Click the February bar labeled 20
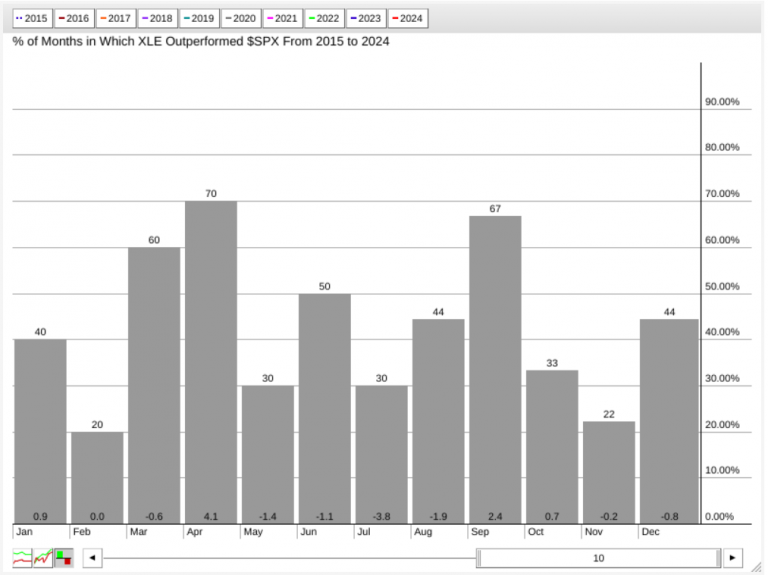Screen dimensions: 768x575 point(97,478)
